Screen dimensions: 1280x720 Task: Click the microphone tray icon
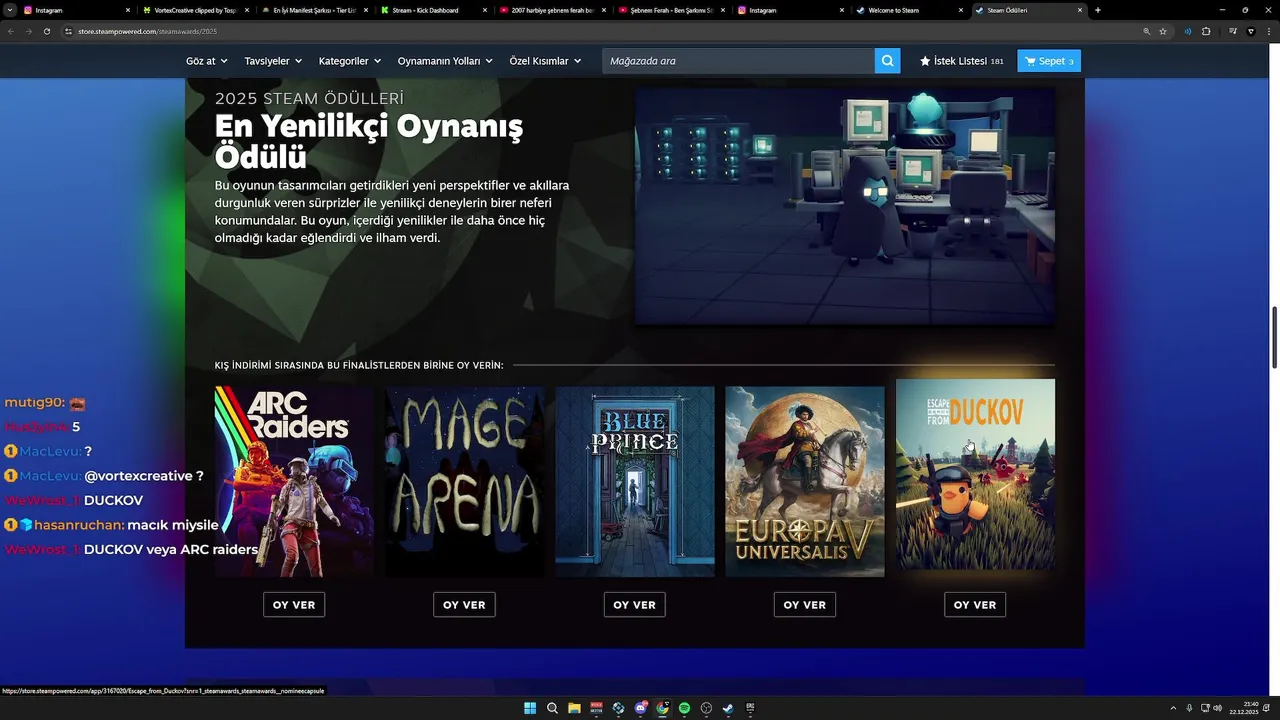(x=1189, y=708)
